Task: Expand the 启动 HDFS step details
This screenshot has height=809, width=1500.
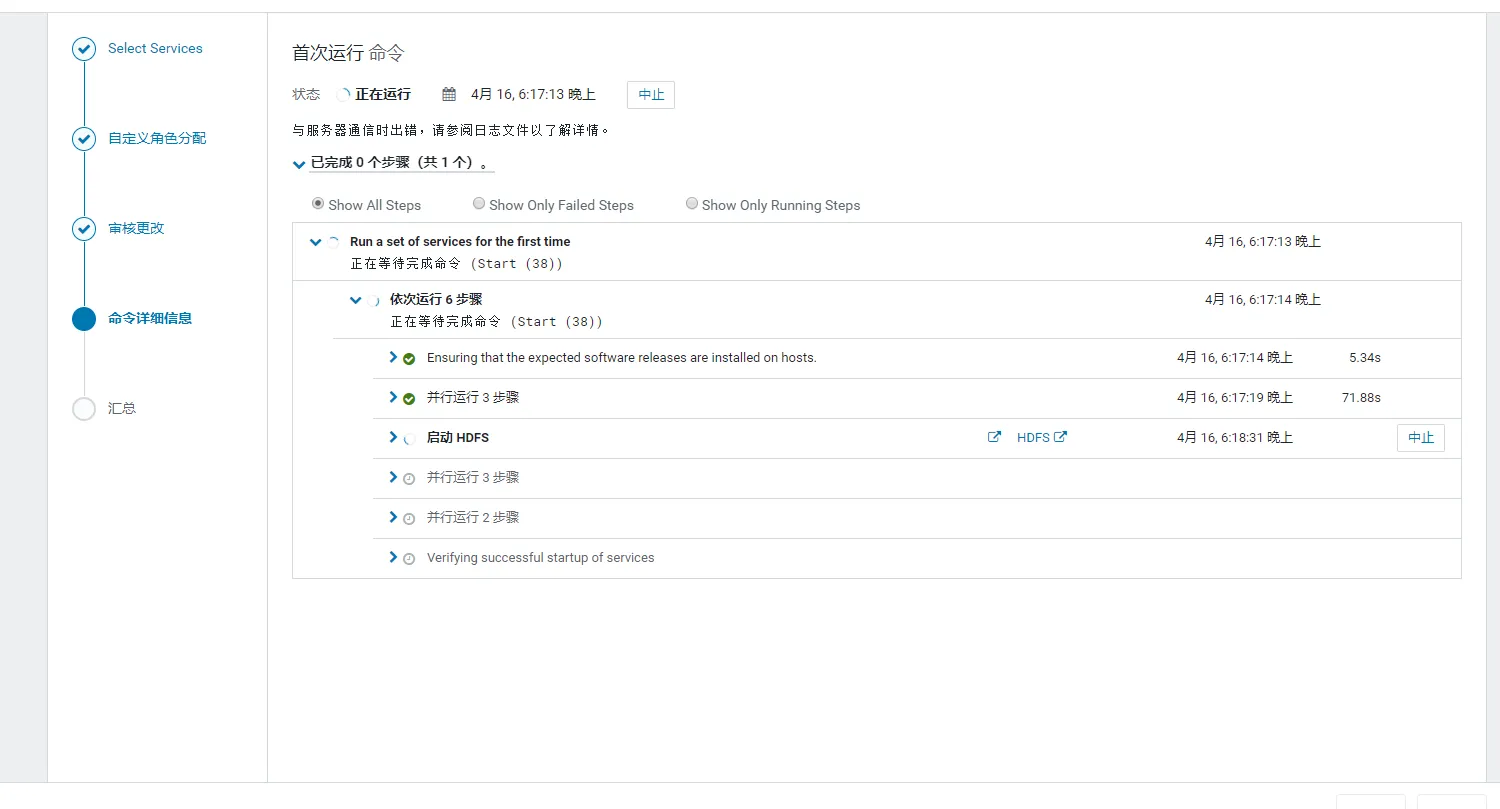Action: [x=393, y=437]
